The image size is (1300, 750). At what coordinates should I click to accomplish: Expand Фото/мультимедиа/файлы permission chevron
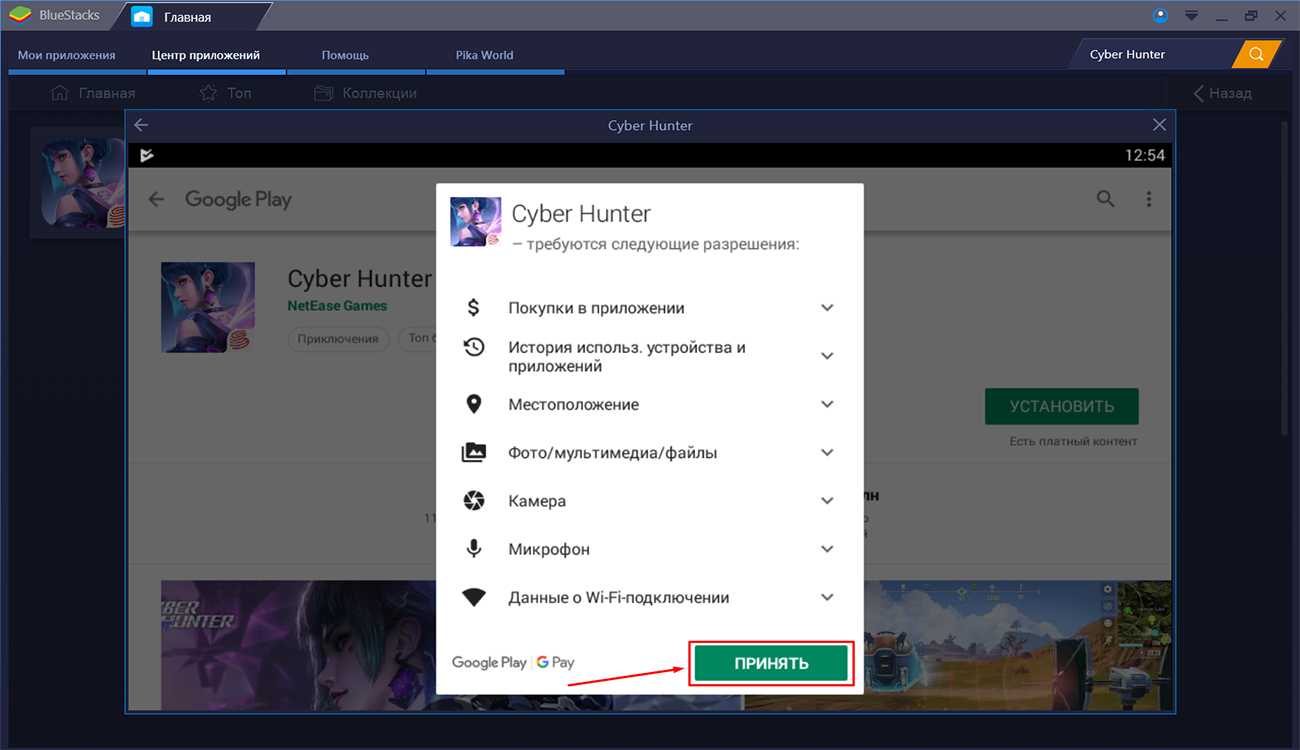(x=827, y=452)
